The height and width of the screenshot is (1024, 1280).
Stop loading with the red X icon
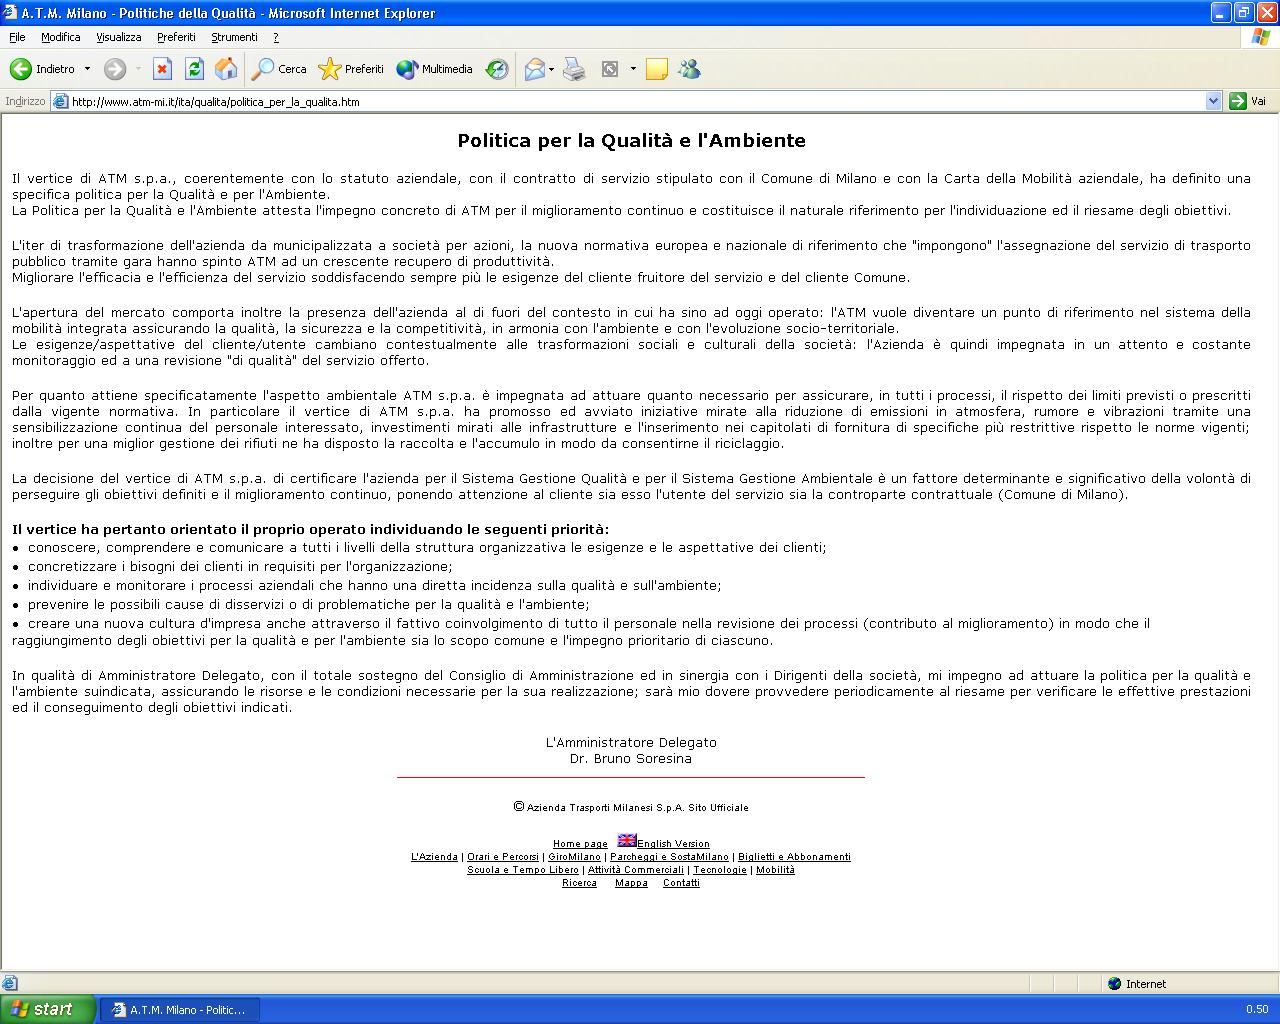[x=162, y=69]
